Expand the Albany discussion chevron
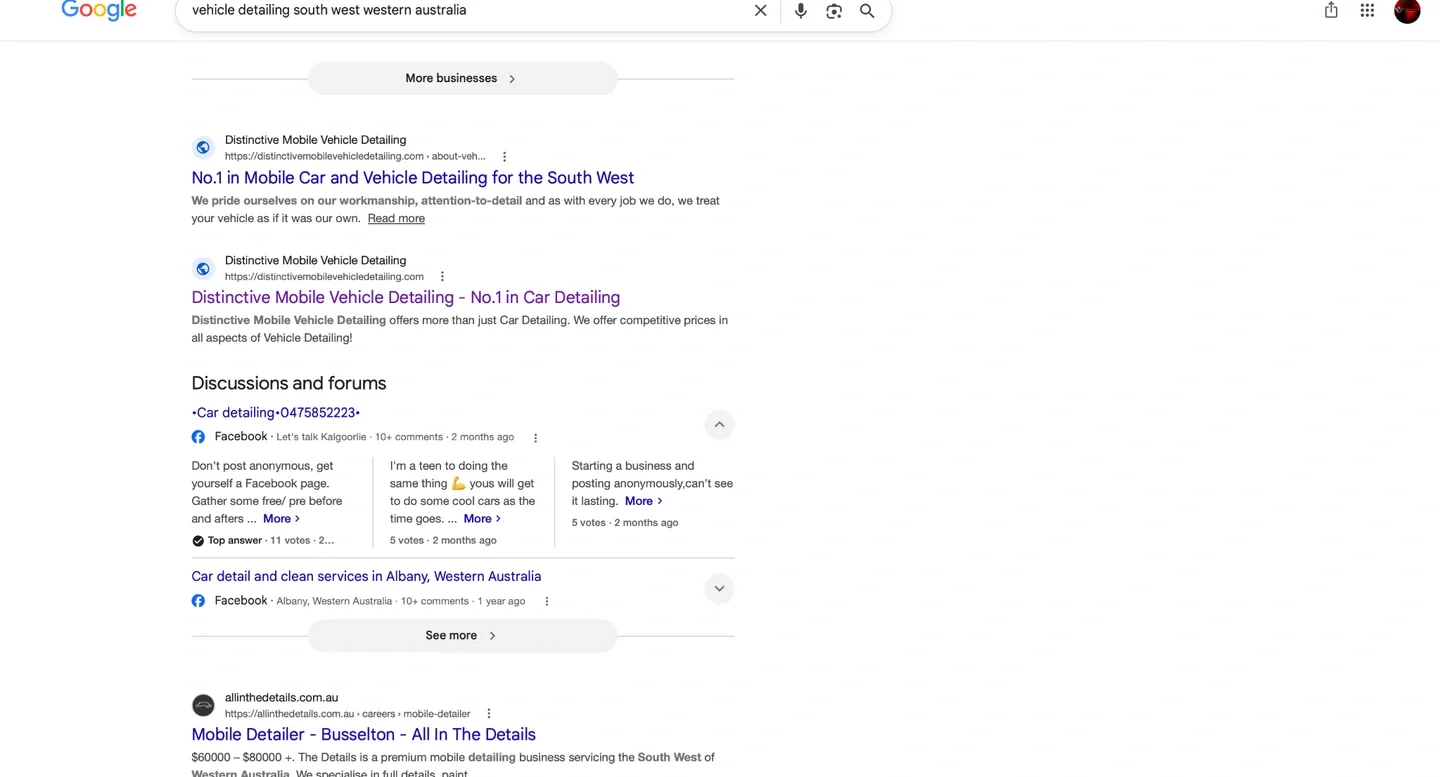 (x=719, y=589)
